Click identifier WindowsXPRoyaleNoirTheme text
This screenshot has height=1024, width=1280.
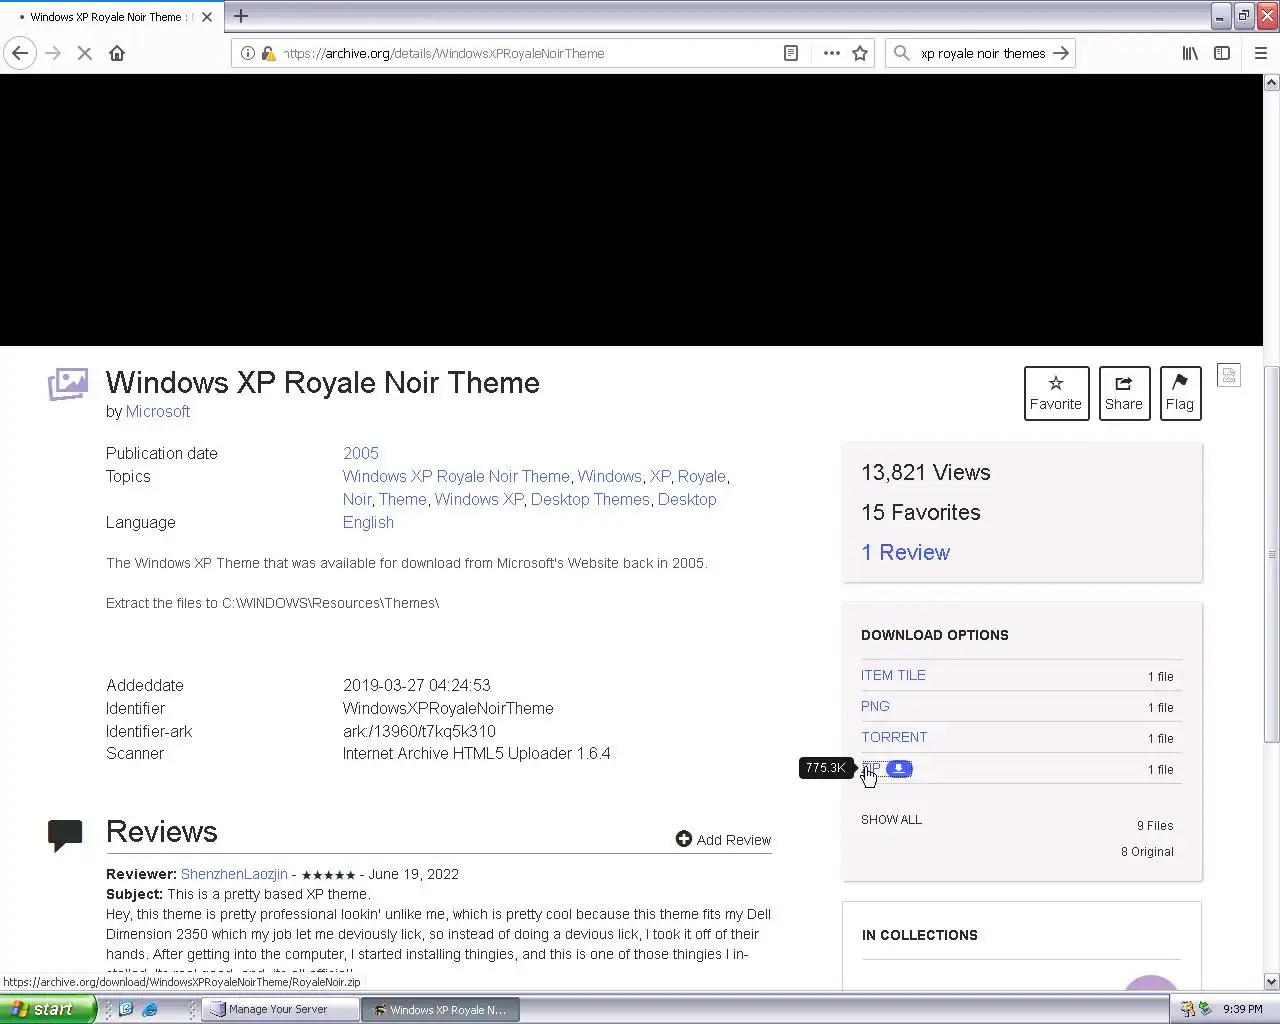point(448,708)
